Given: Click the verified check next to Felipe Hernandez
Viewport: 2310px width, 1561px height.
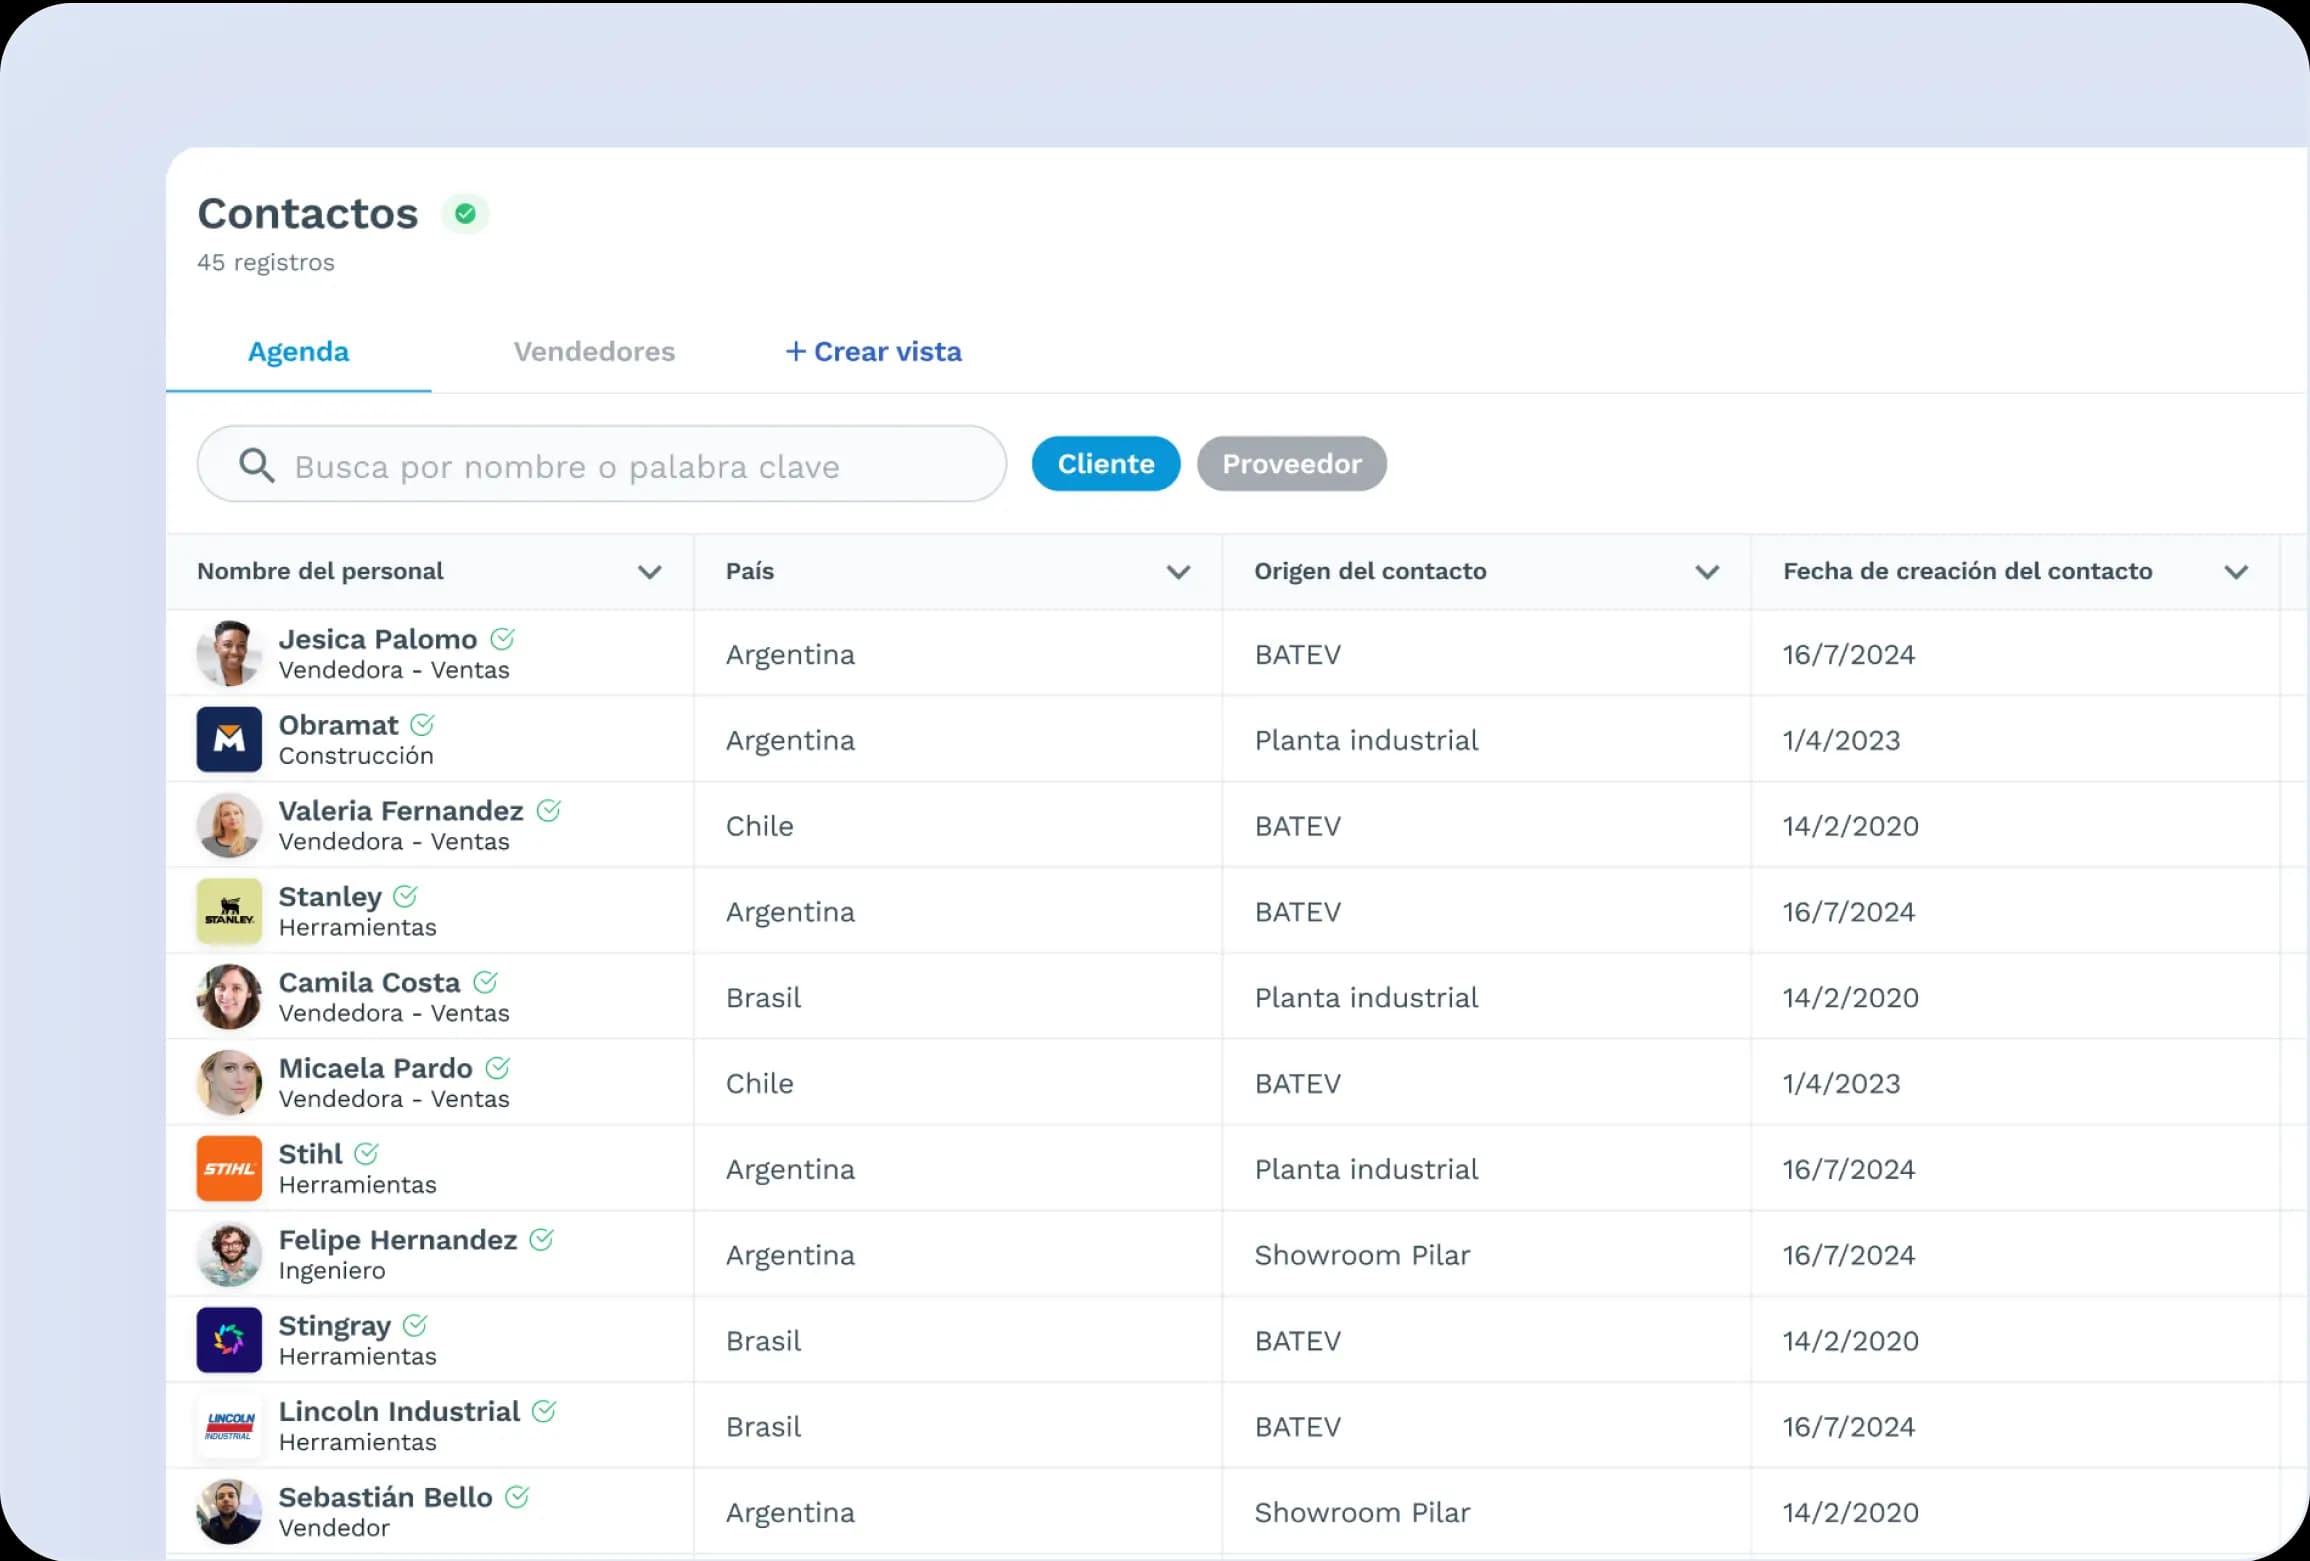Looking at the screenshot, I should point(541,1239).
